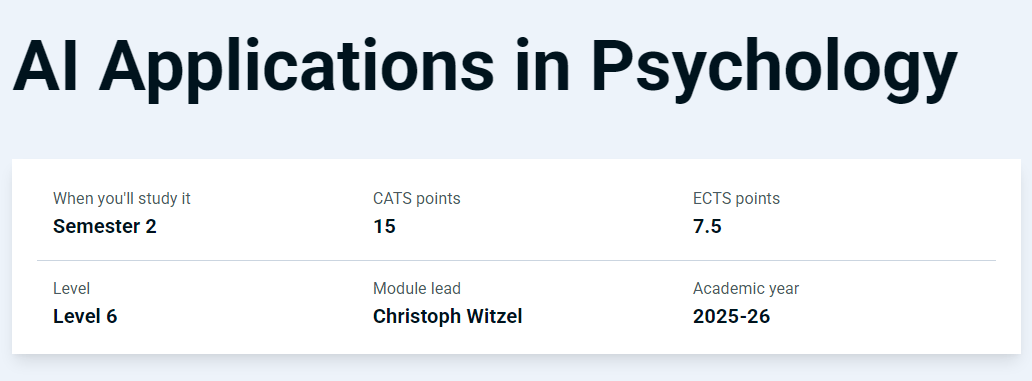Screen dimensions: 1032x381
Task: Click the CATS points value '15'
Action: click(x=384, y=226)
